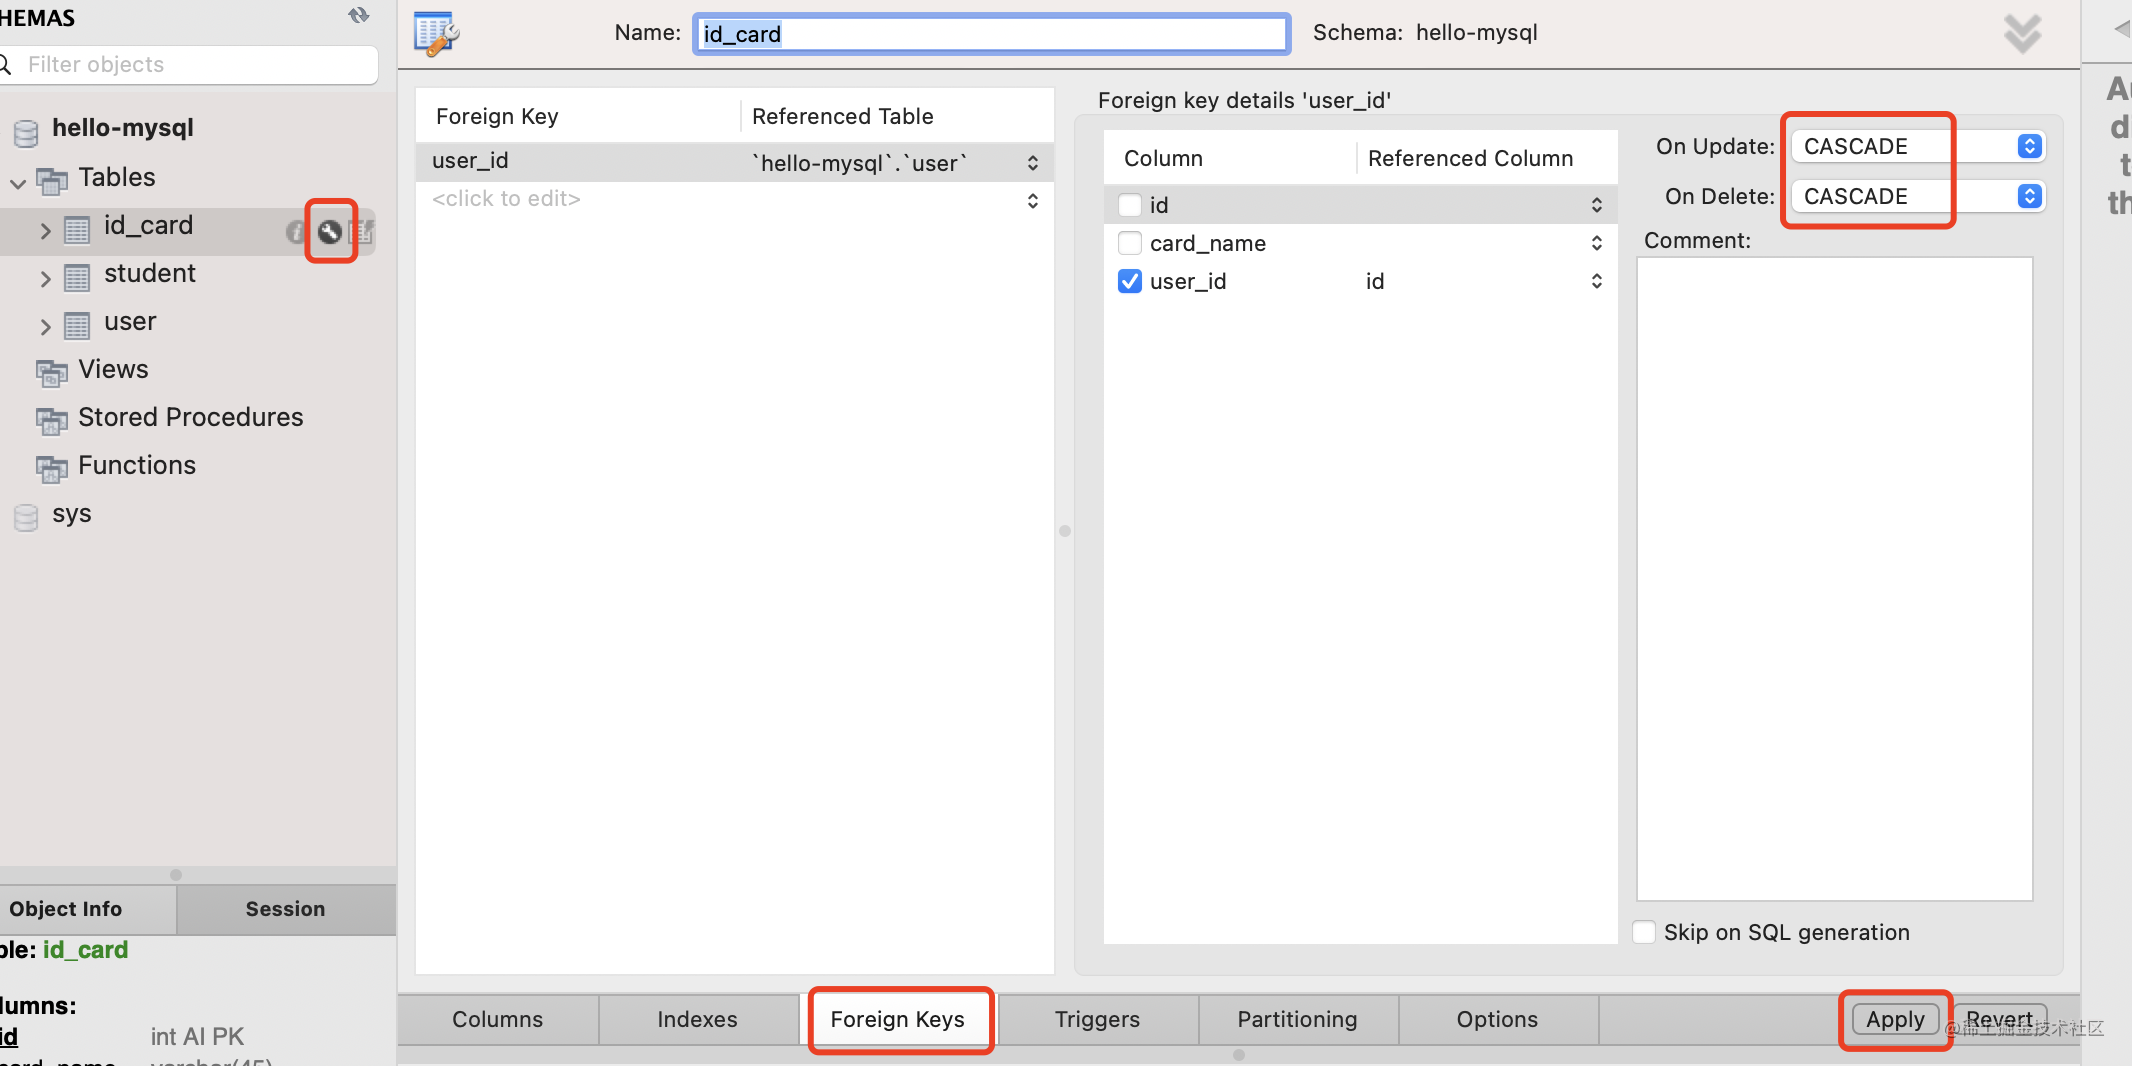Select the user table name in the tree

(130, 321)
